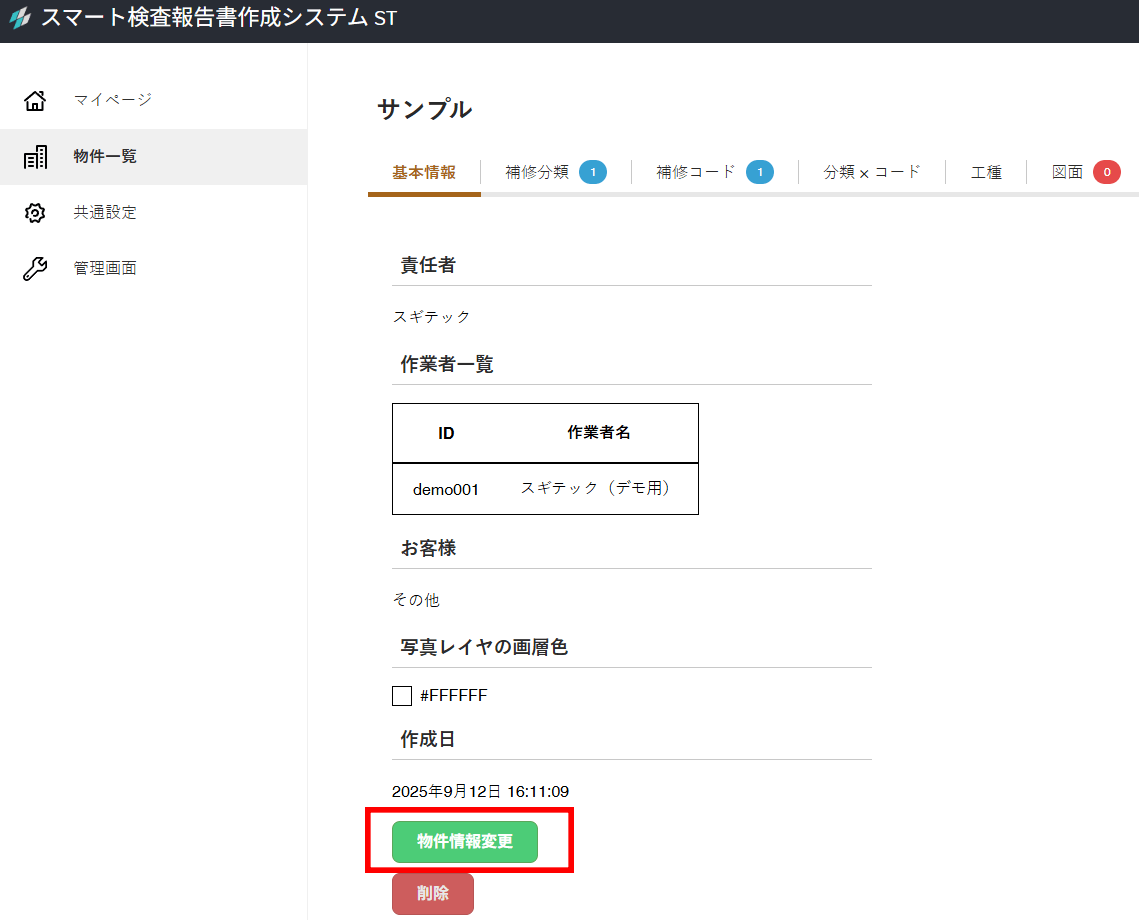Select the demo001 worker table row
This screenshot has width=1139, height=920.
[545, 489]
